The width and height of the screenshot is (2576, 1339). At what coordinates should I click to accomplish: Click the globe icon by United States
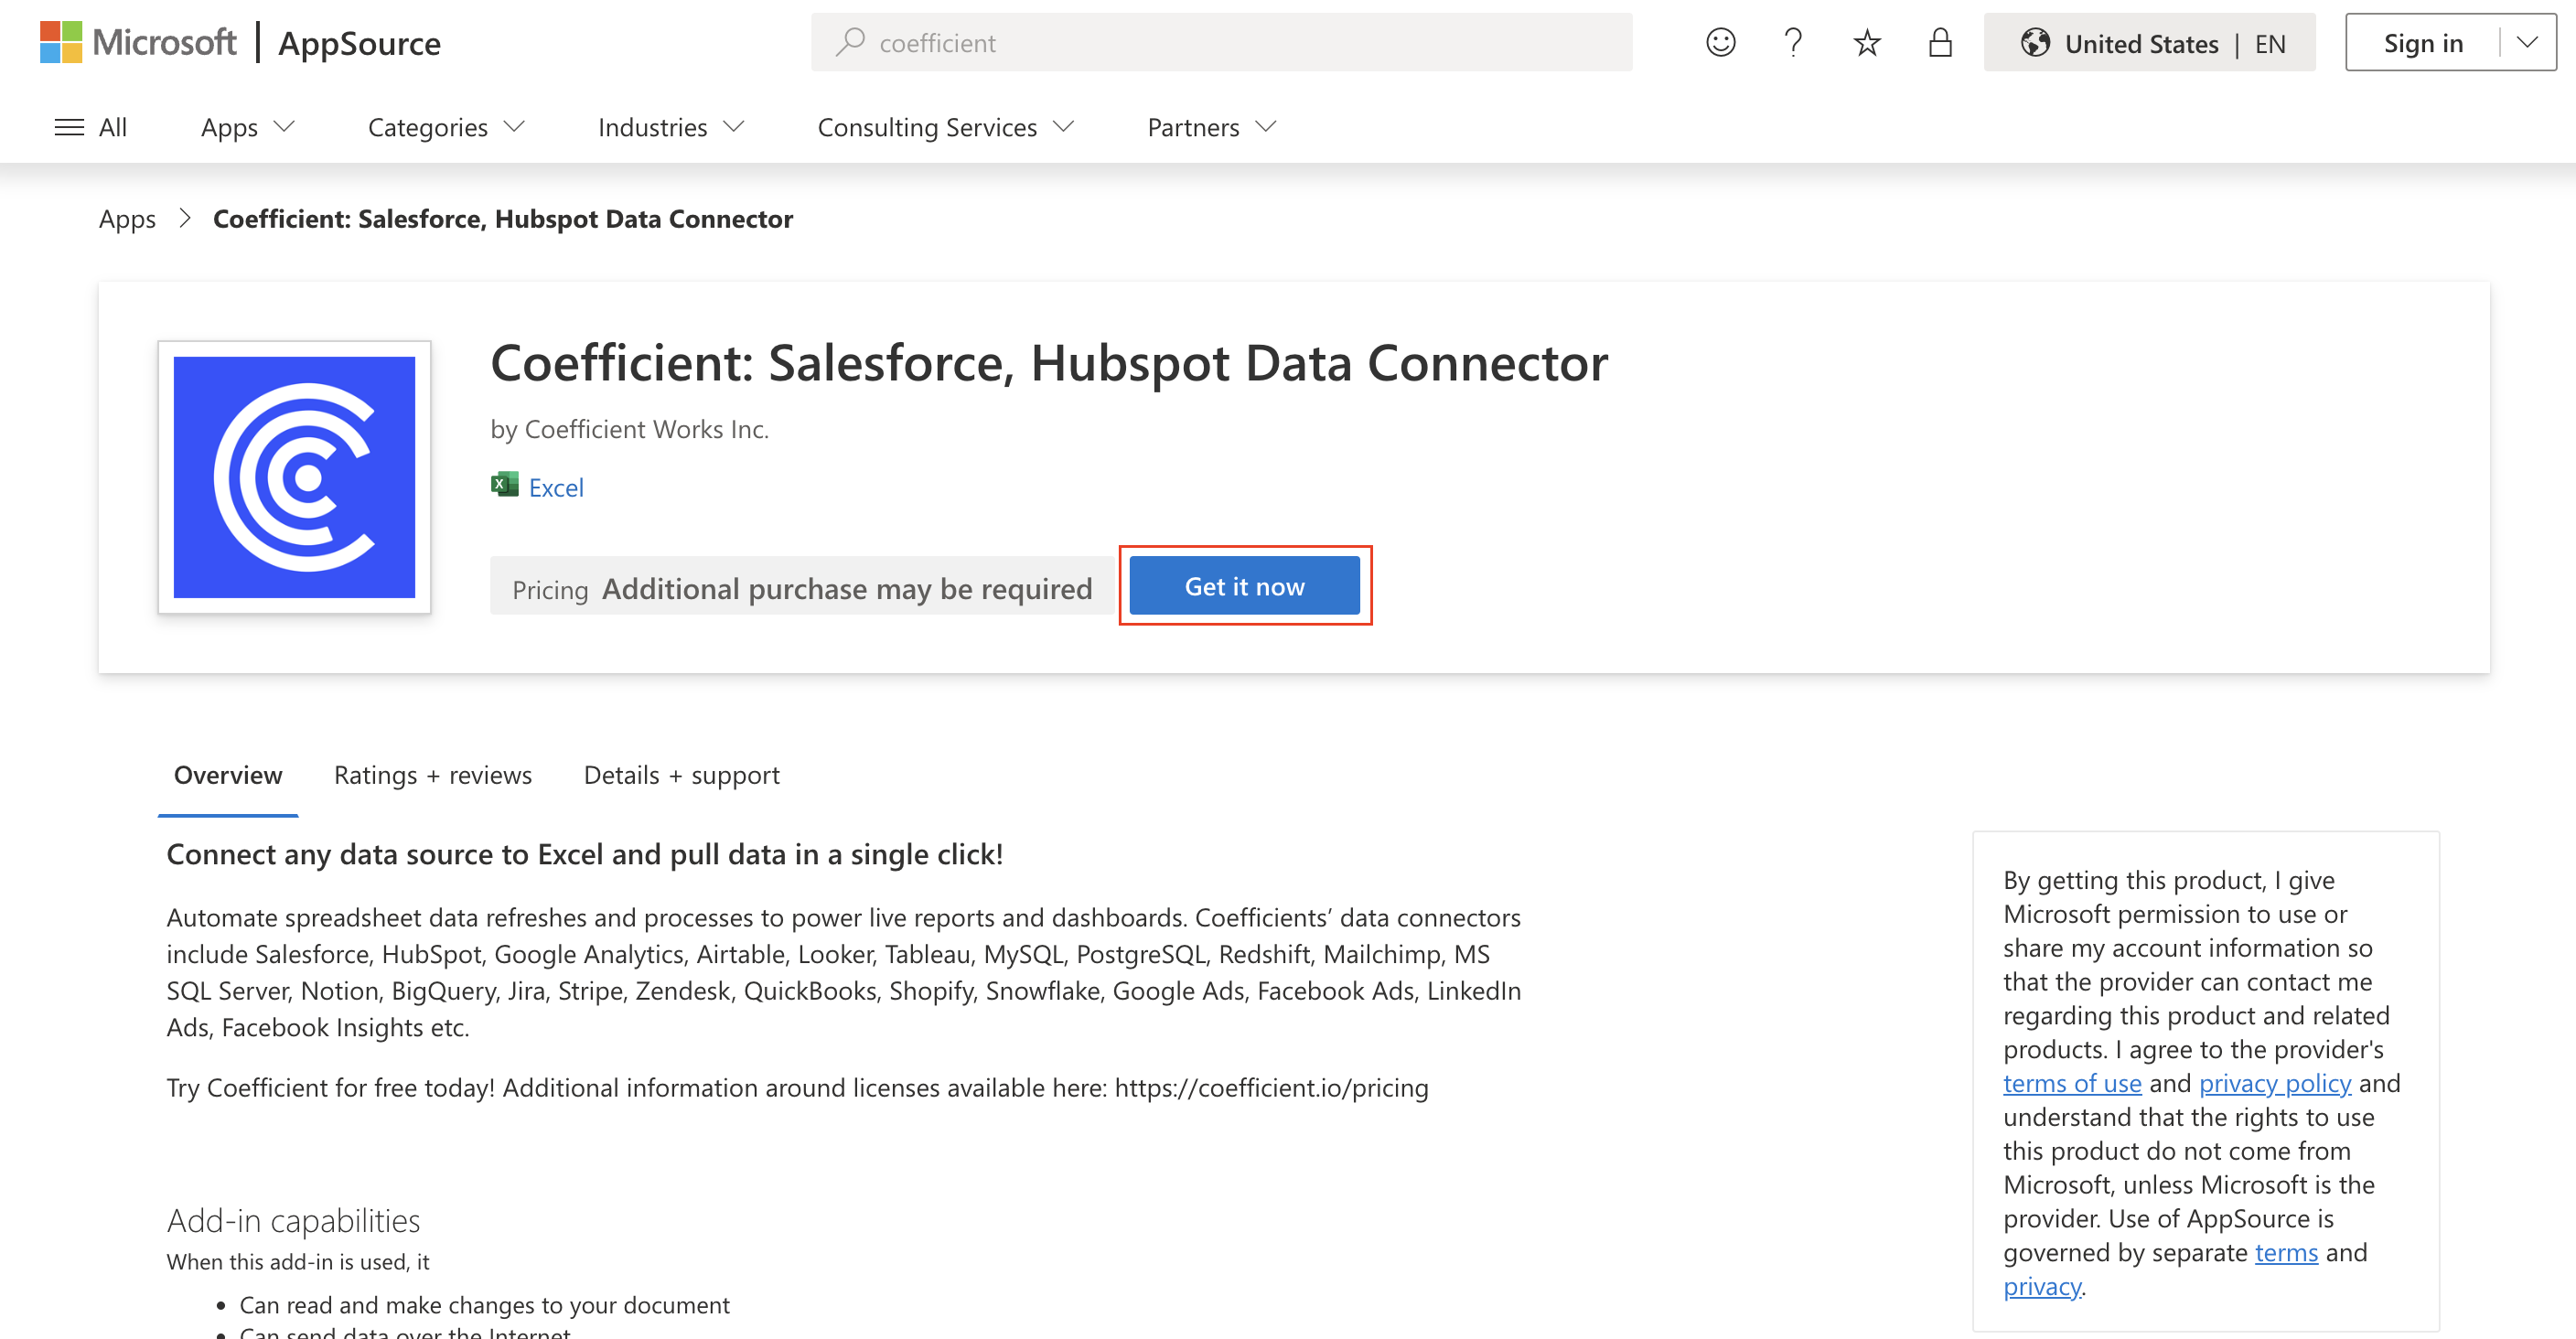(x=2034, y=42)
